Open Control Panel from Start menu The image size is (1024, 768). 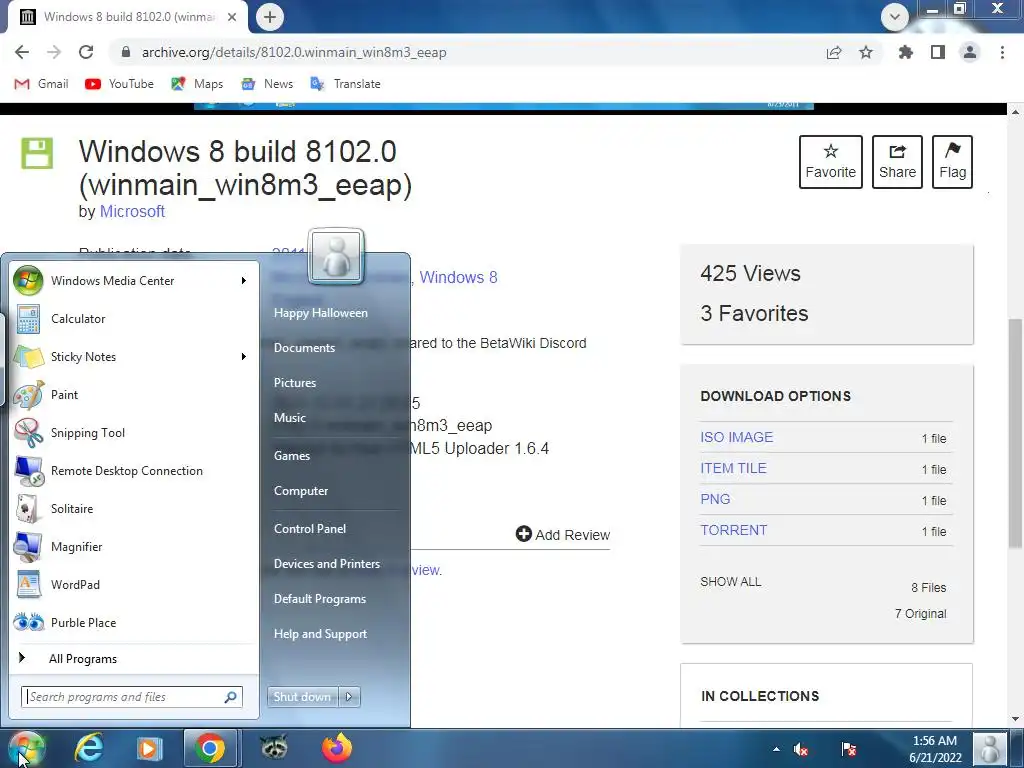click(310, 529)
